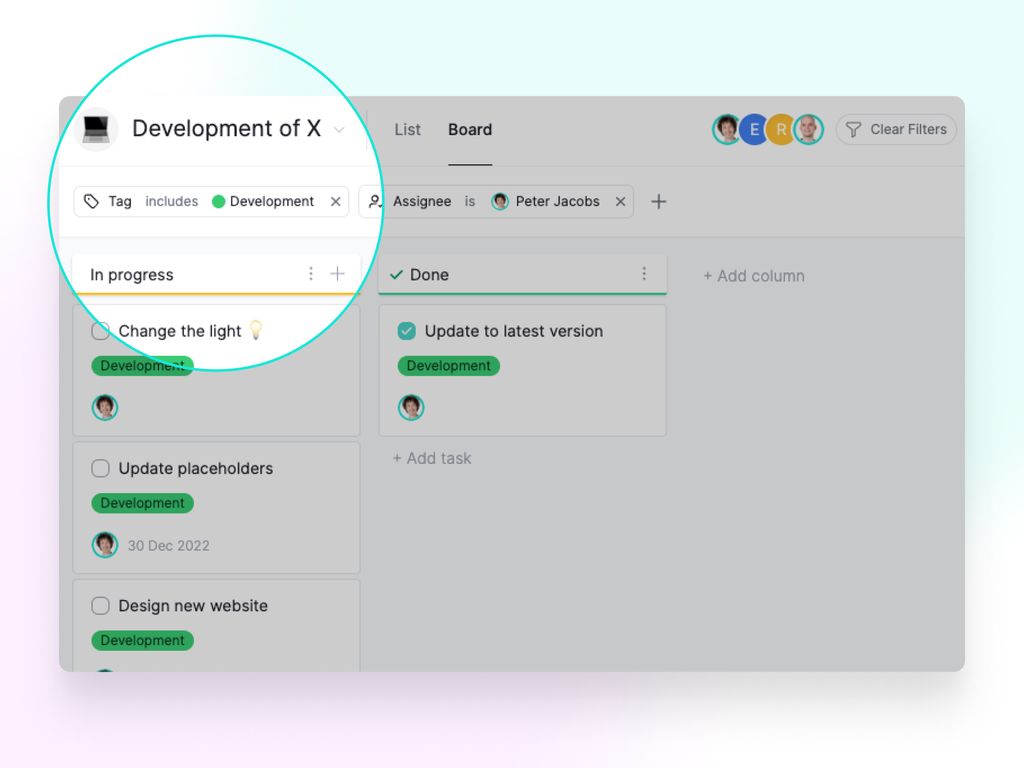Open the bald man member avatar
The height and width of the screenshot is (768, 1024).
coord(808,129)
